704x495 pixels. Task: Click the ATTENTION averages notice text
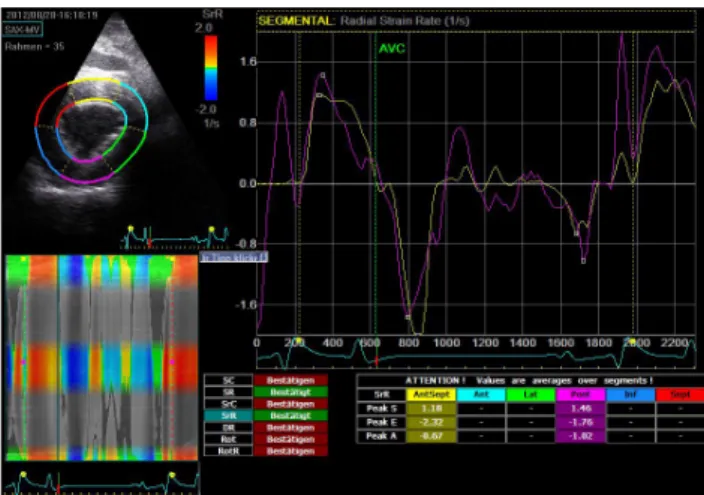click(x=529, y=381)
